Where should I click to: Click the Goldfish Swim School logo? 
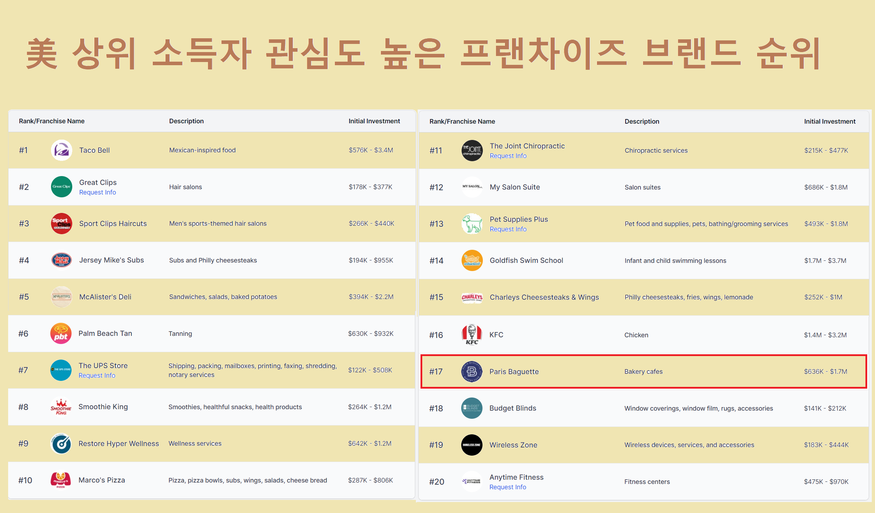tap(472, 261)
